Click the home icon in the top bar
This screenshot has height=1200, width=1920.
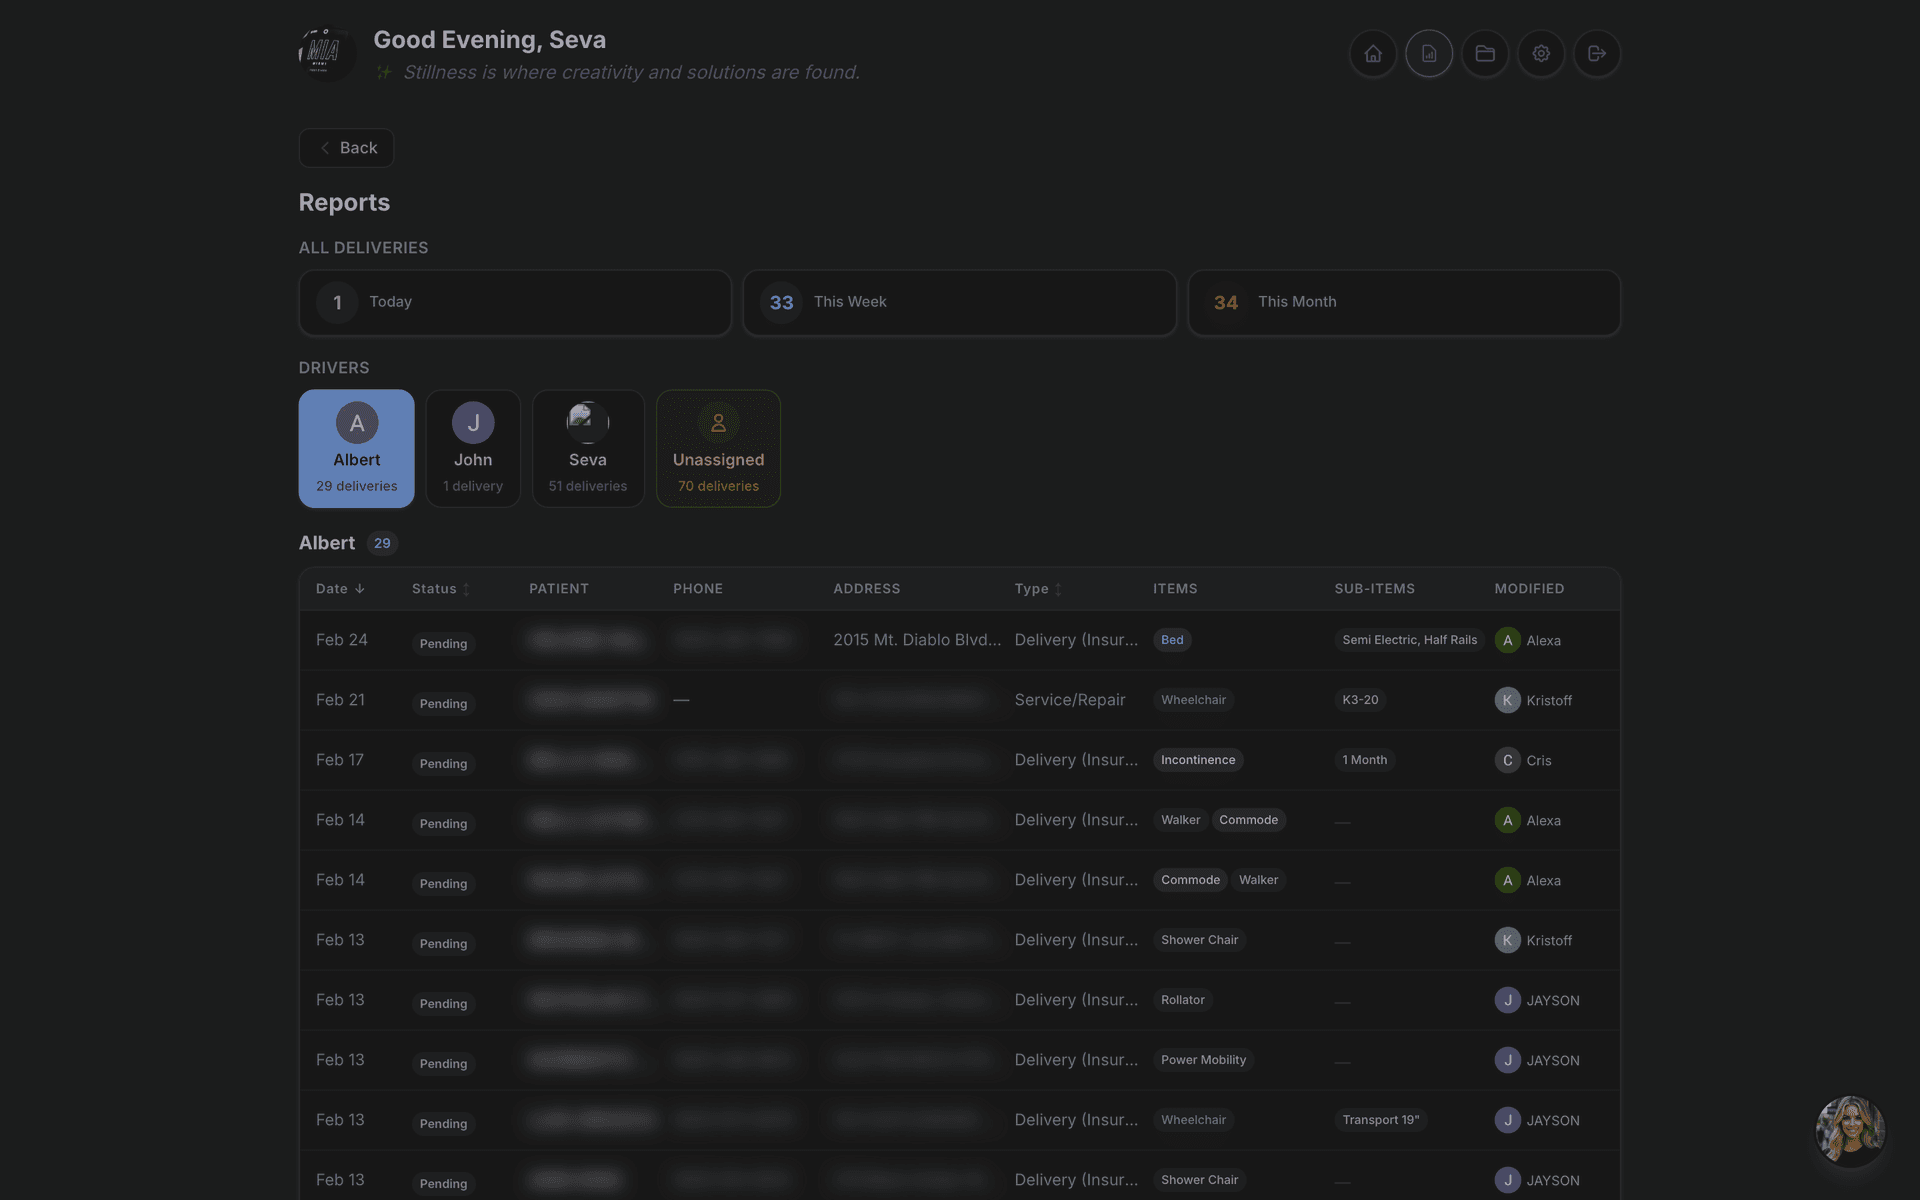tap(1372, 54)
